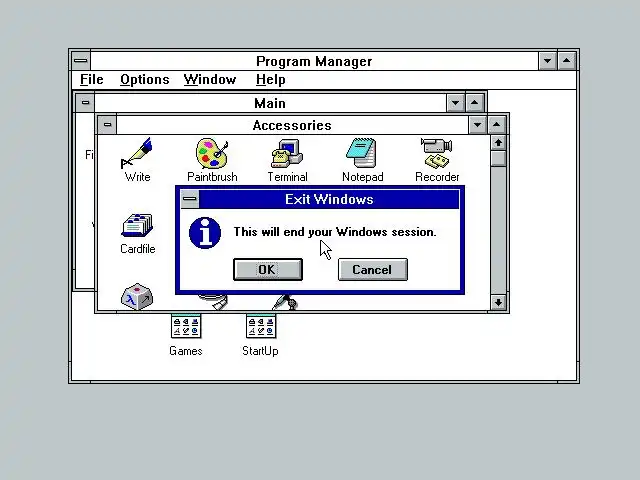
Task: Maximize the Program Manager window
Action: pos(567,61)
